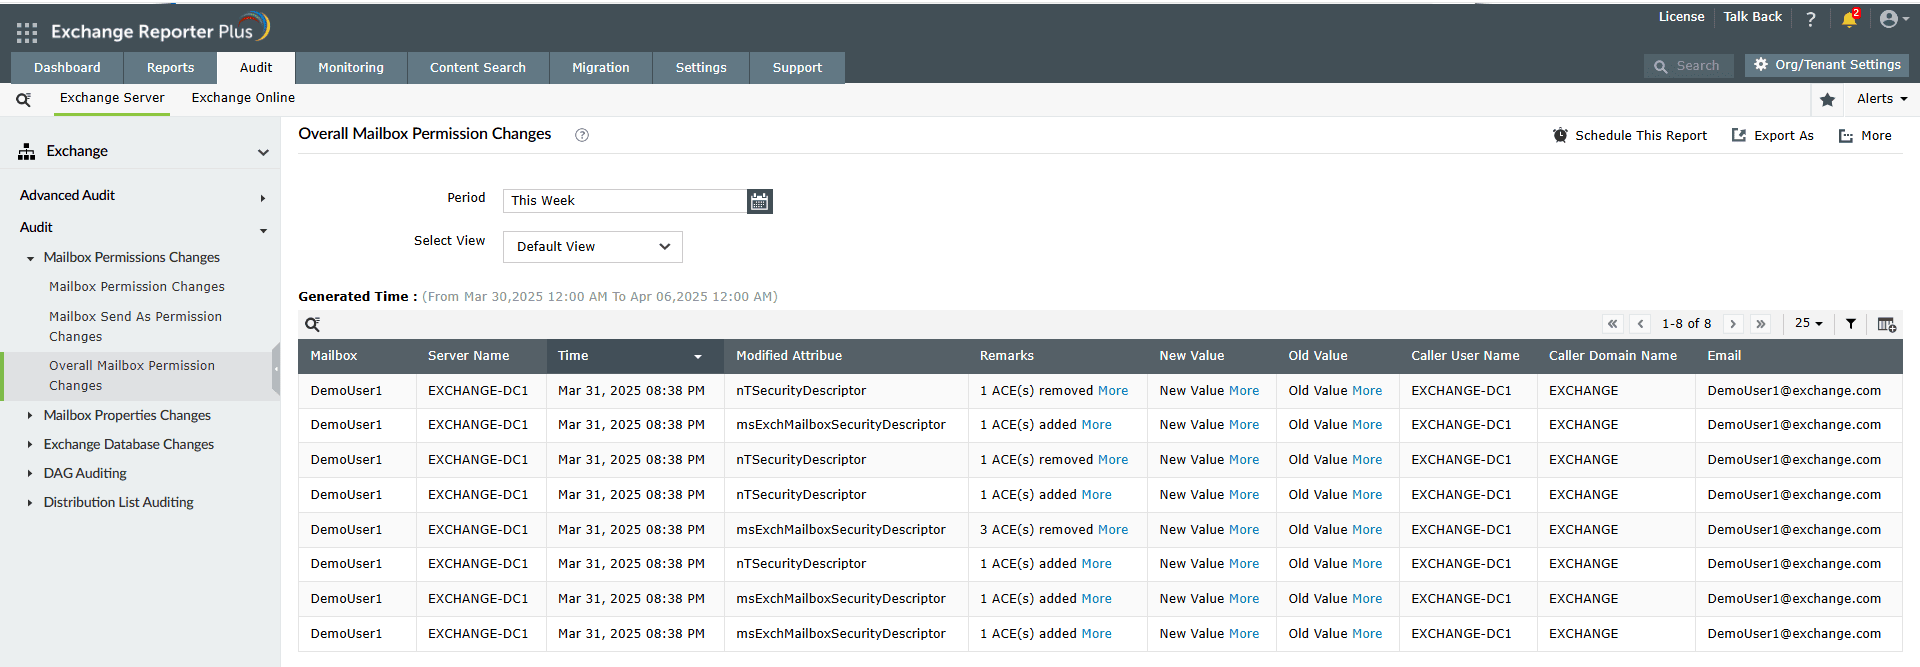This screenshot has height=667, width=1920.
Task: Click the Period input field
Action: [x=625, y=201]
